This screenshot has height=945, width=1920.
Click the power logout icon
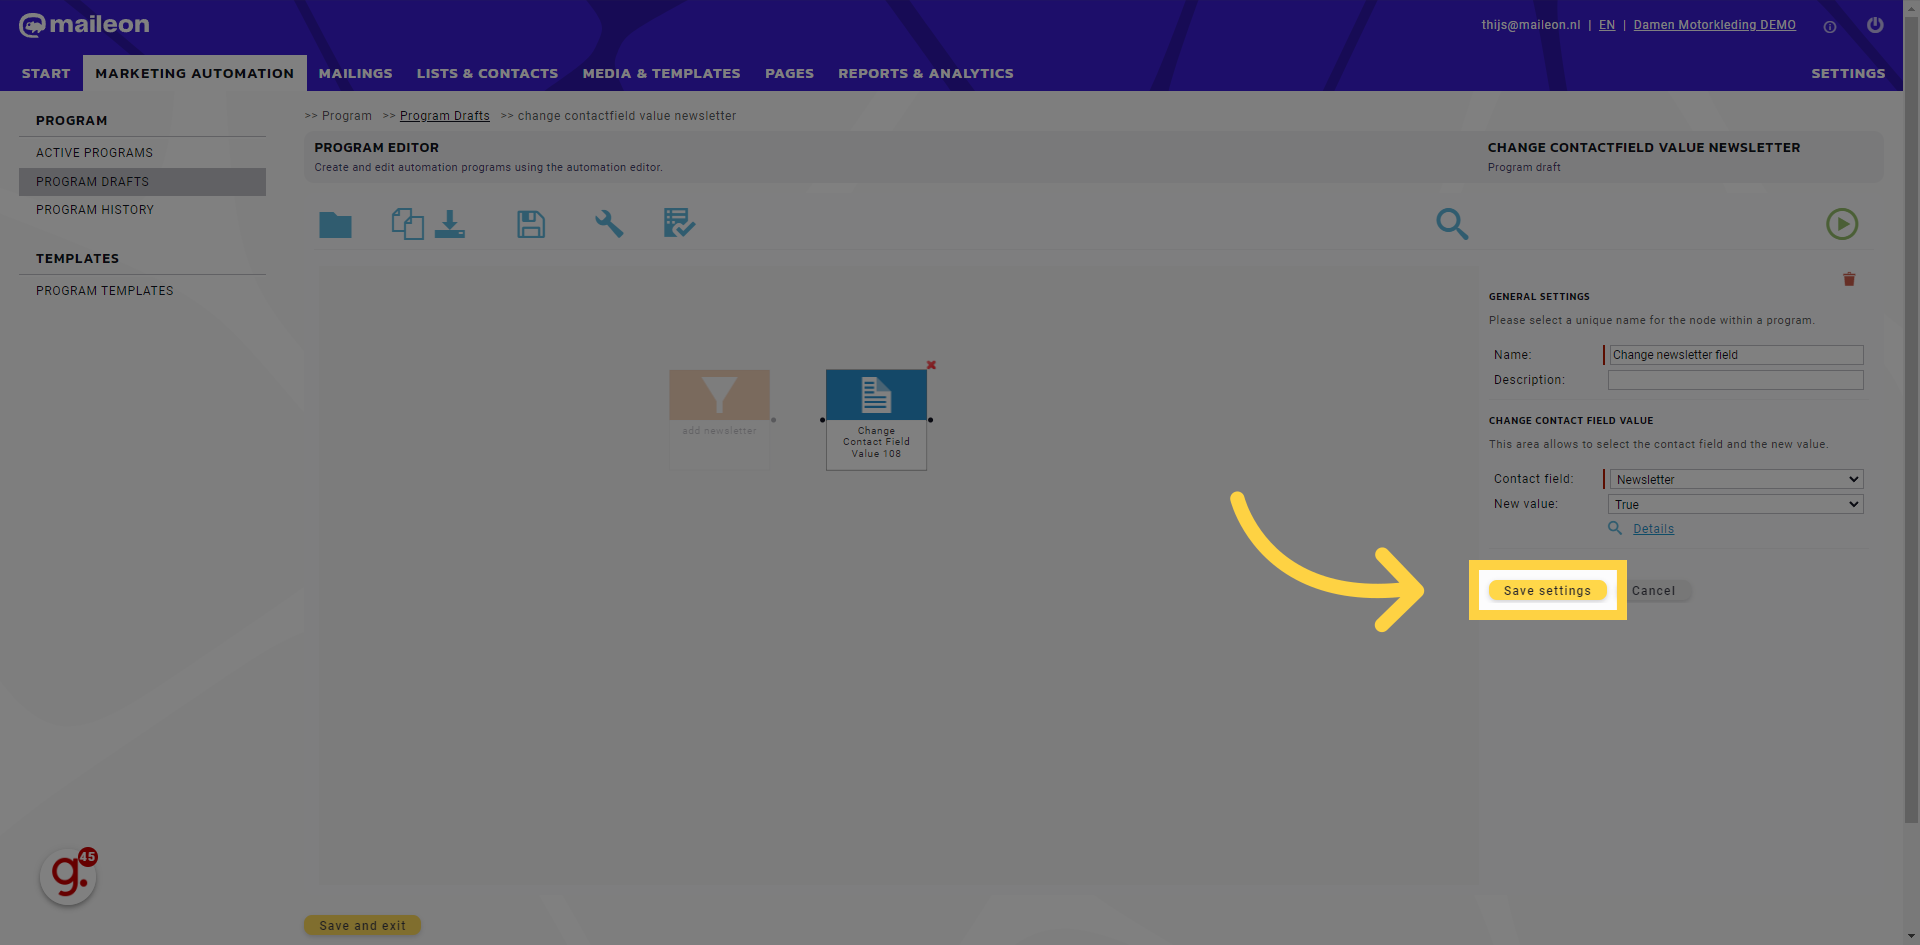(x=1875, y=25)
